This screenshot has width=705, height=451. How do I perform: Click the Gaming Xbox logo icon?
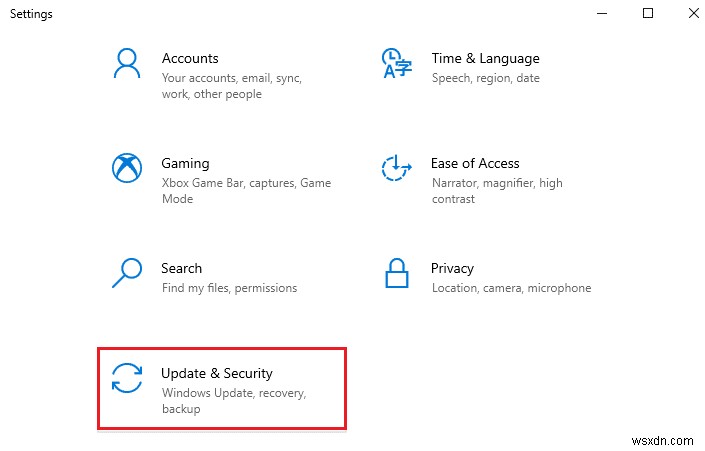127,169
